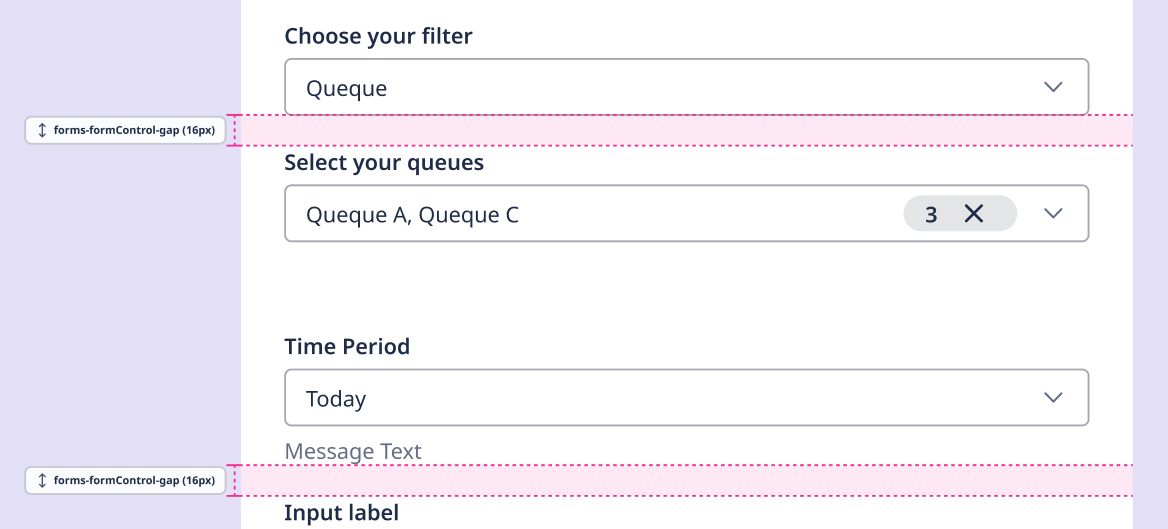Clear selected queues with the X icon
1168x529 pixels.
pos(973,214)
